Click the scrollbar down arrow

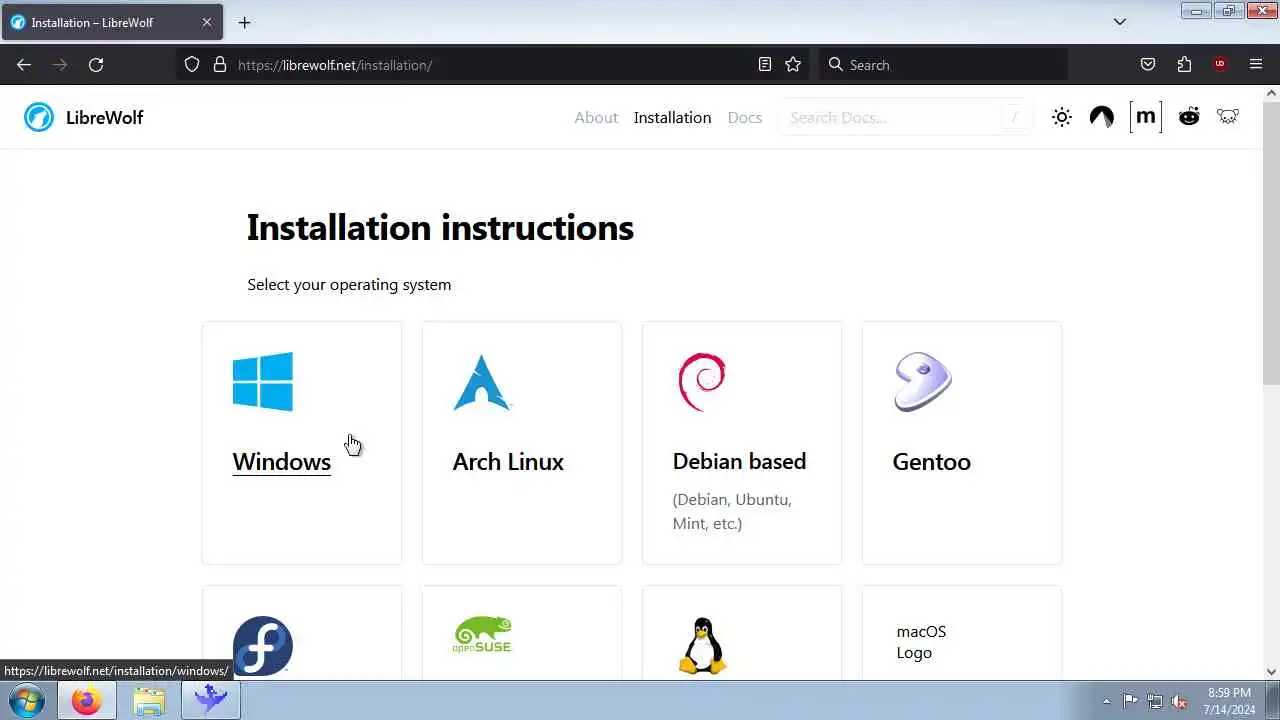click(x=1271, y=672)
